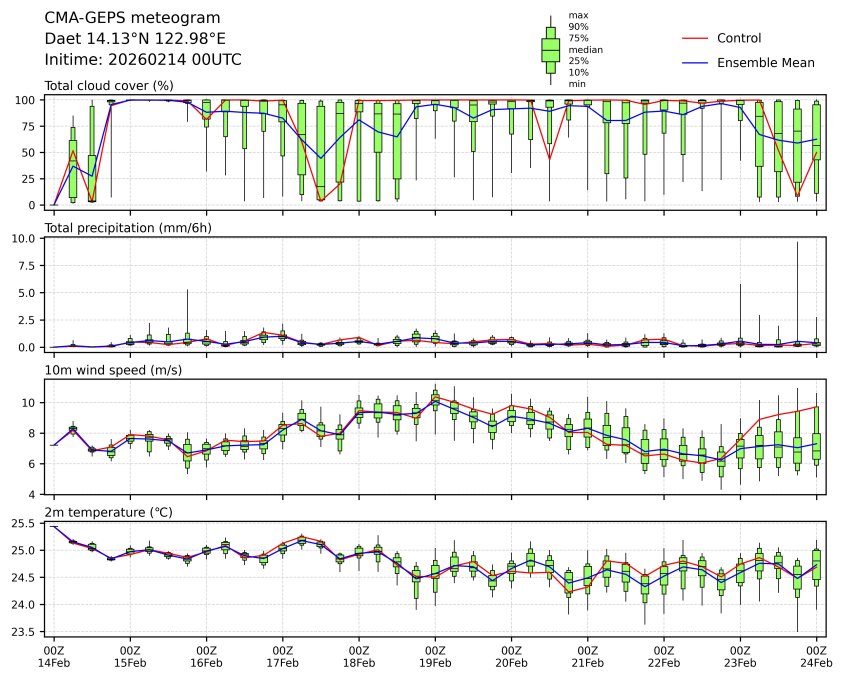Click the 'median' label in box legend
This screenshot has height=680, width=844.
(585, 49)
